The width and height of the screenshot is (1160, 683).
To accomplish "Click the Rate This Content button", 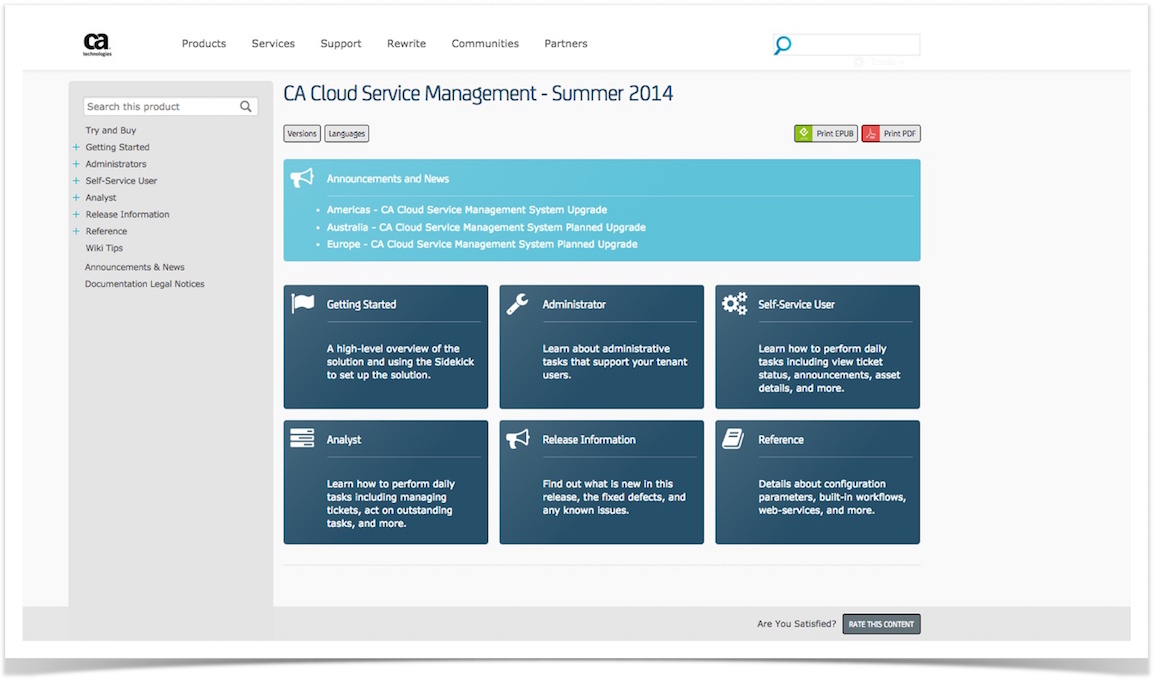I will 881,624.
